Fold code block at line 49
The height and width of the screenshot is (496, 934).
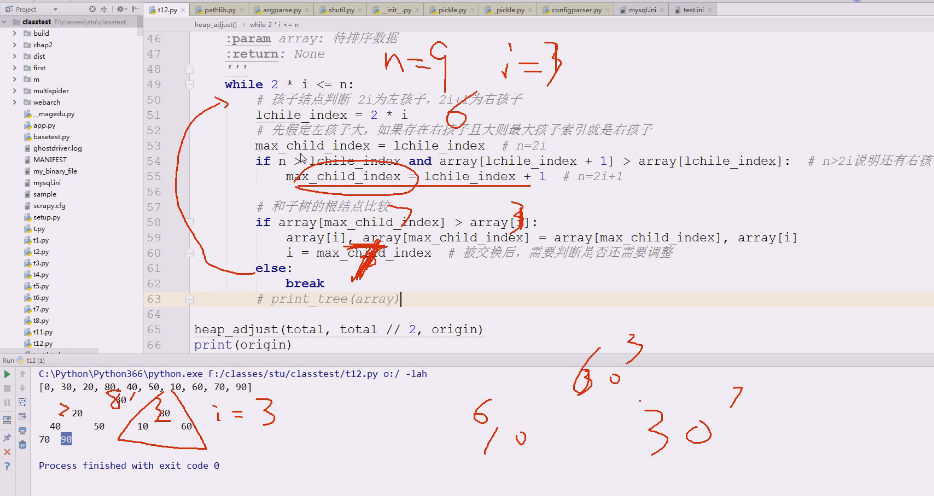click(189, 85)
